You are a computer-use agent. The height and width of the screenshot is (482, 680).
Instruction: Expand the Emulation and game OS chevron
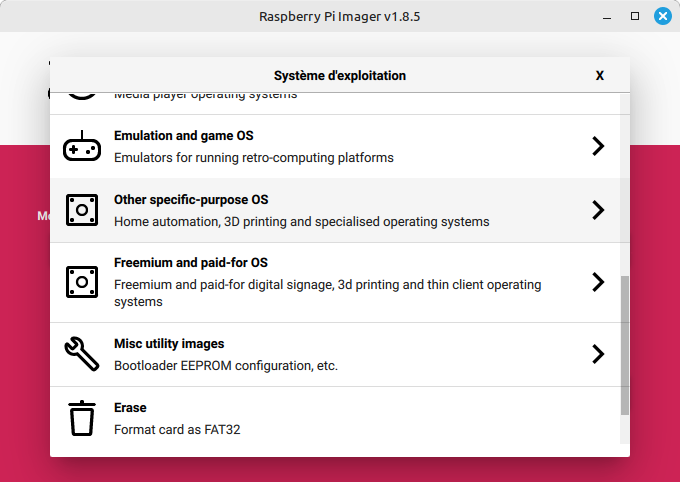point(598,146)
